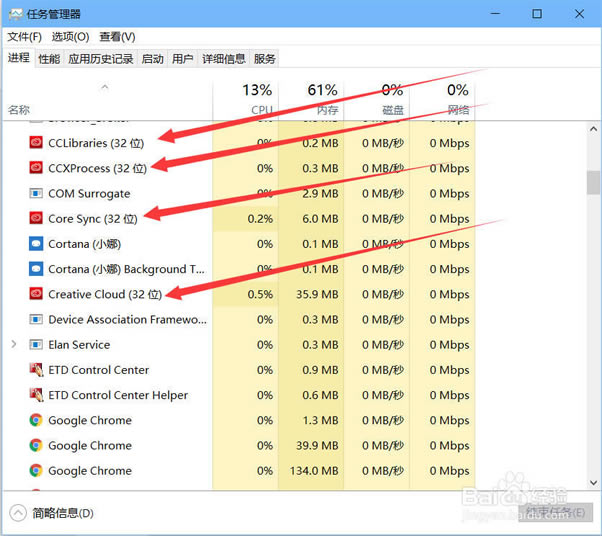Click the 134.0 MB memory value
Viewport: 602px width, 536px height.
[314, 471]
